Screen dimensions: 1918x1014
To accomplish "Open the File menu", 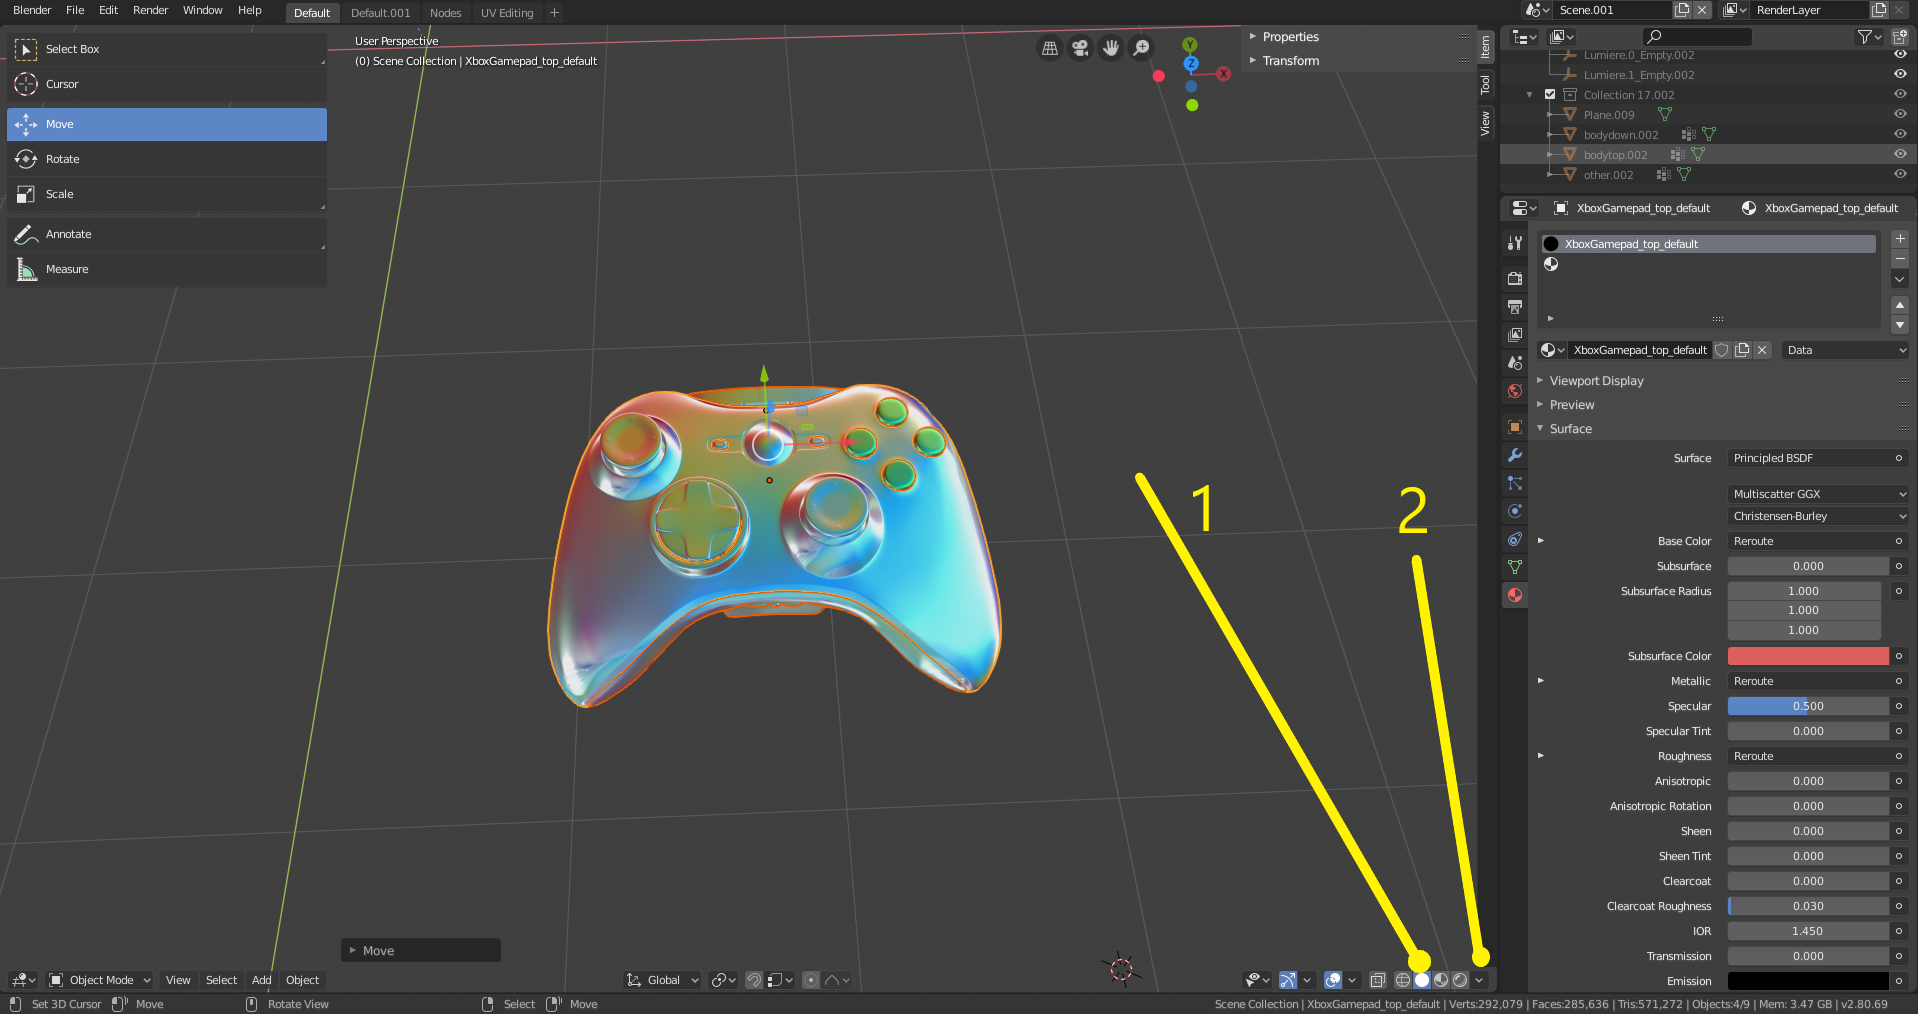I will [75, 10].
